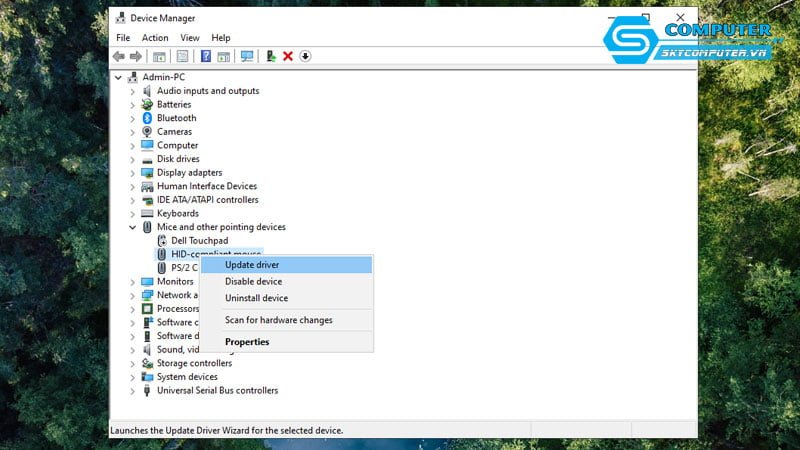Select the Disk drives tree label
Viewport: 800px width, 450px height.
click(x=178, y=159)
